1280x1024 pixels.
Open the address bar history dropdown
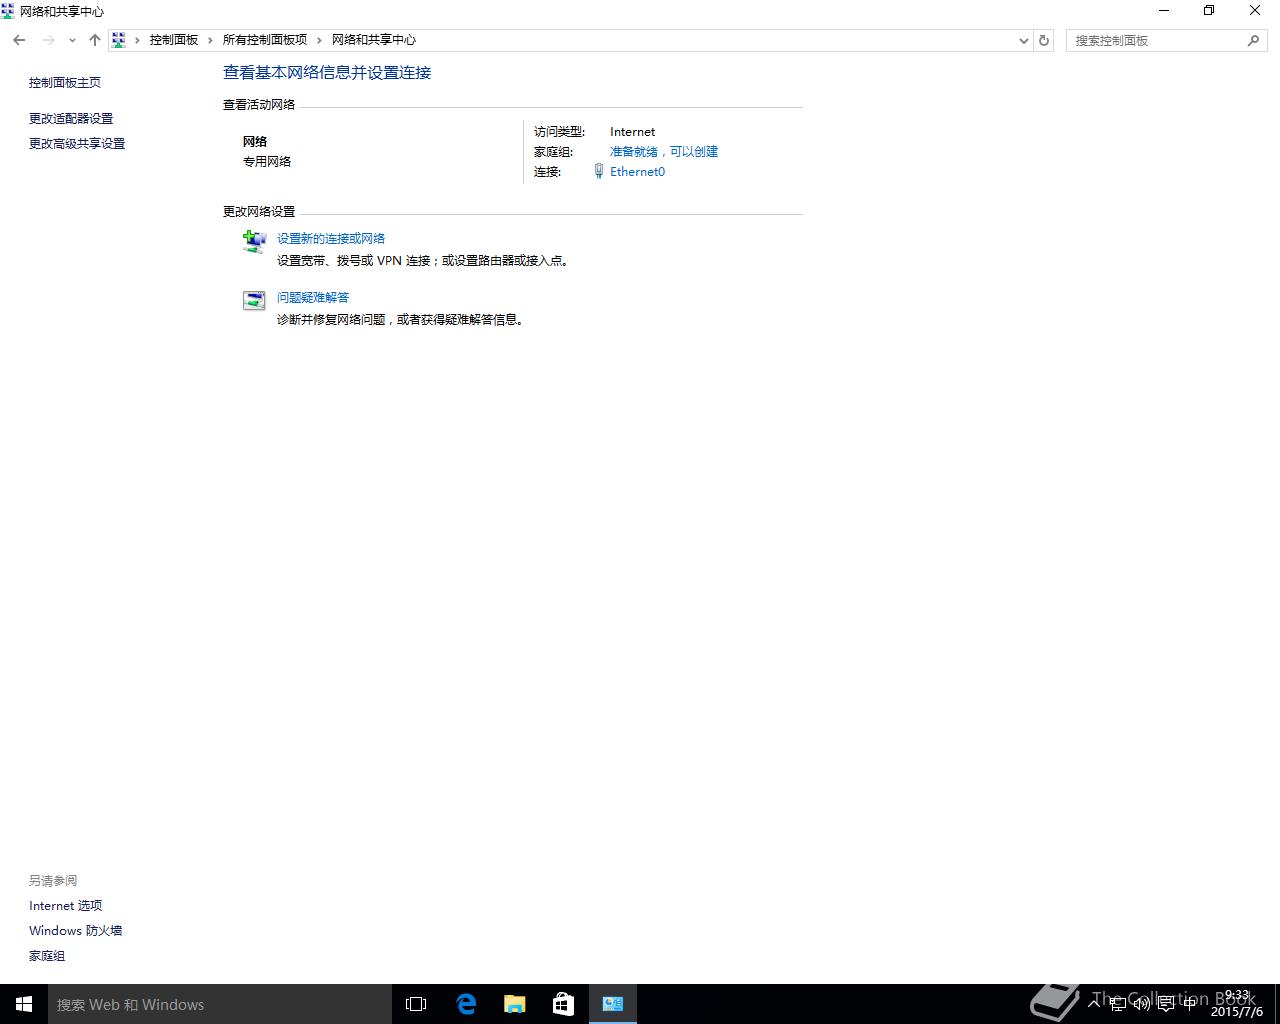point(1023,41)
